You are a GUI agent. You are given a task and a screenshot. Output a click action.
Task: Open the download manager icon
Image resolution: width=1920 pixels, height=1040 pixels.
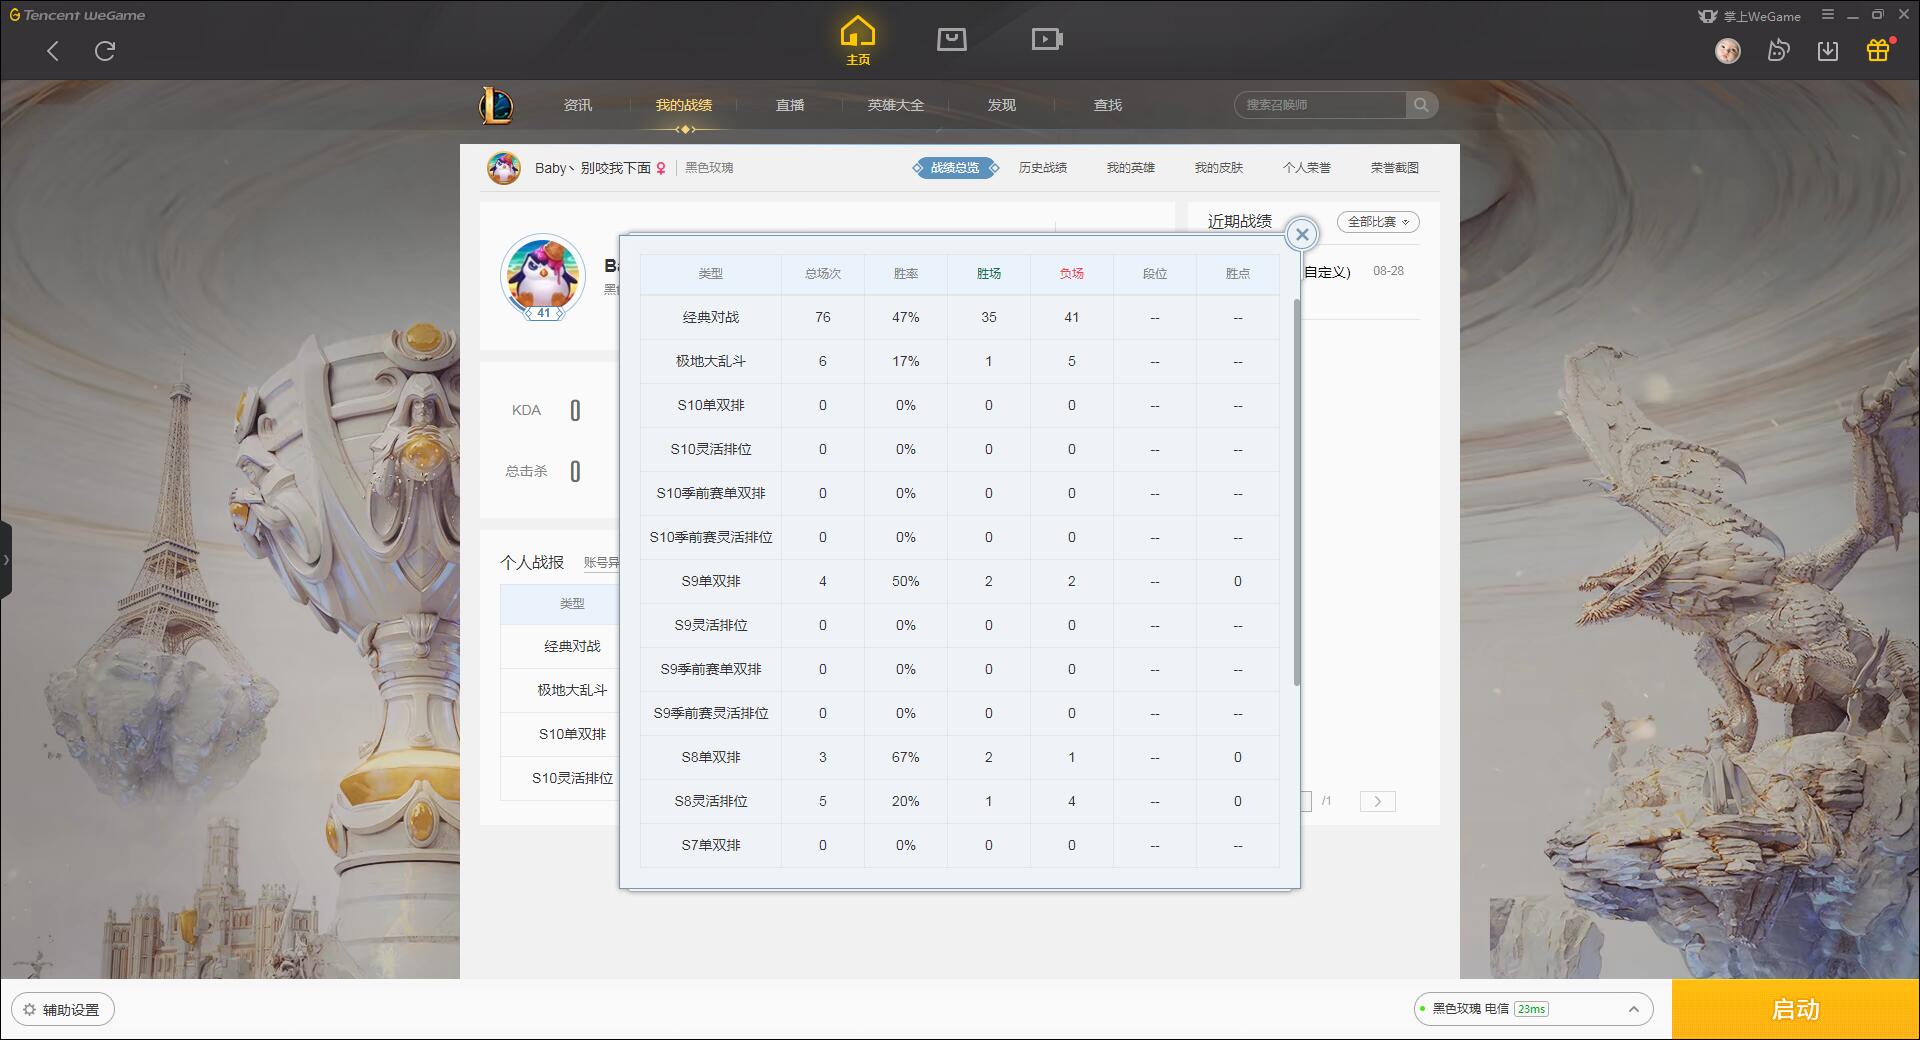coord(1828,50)
